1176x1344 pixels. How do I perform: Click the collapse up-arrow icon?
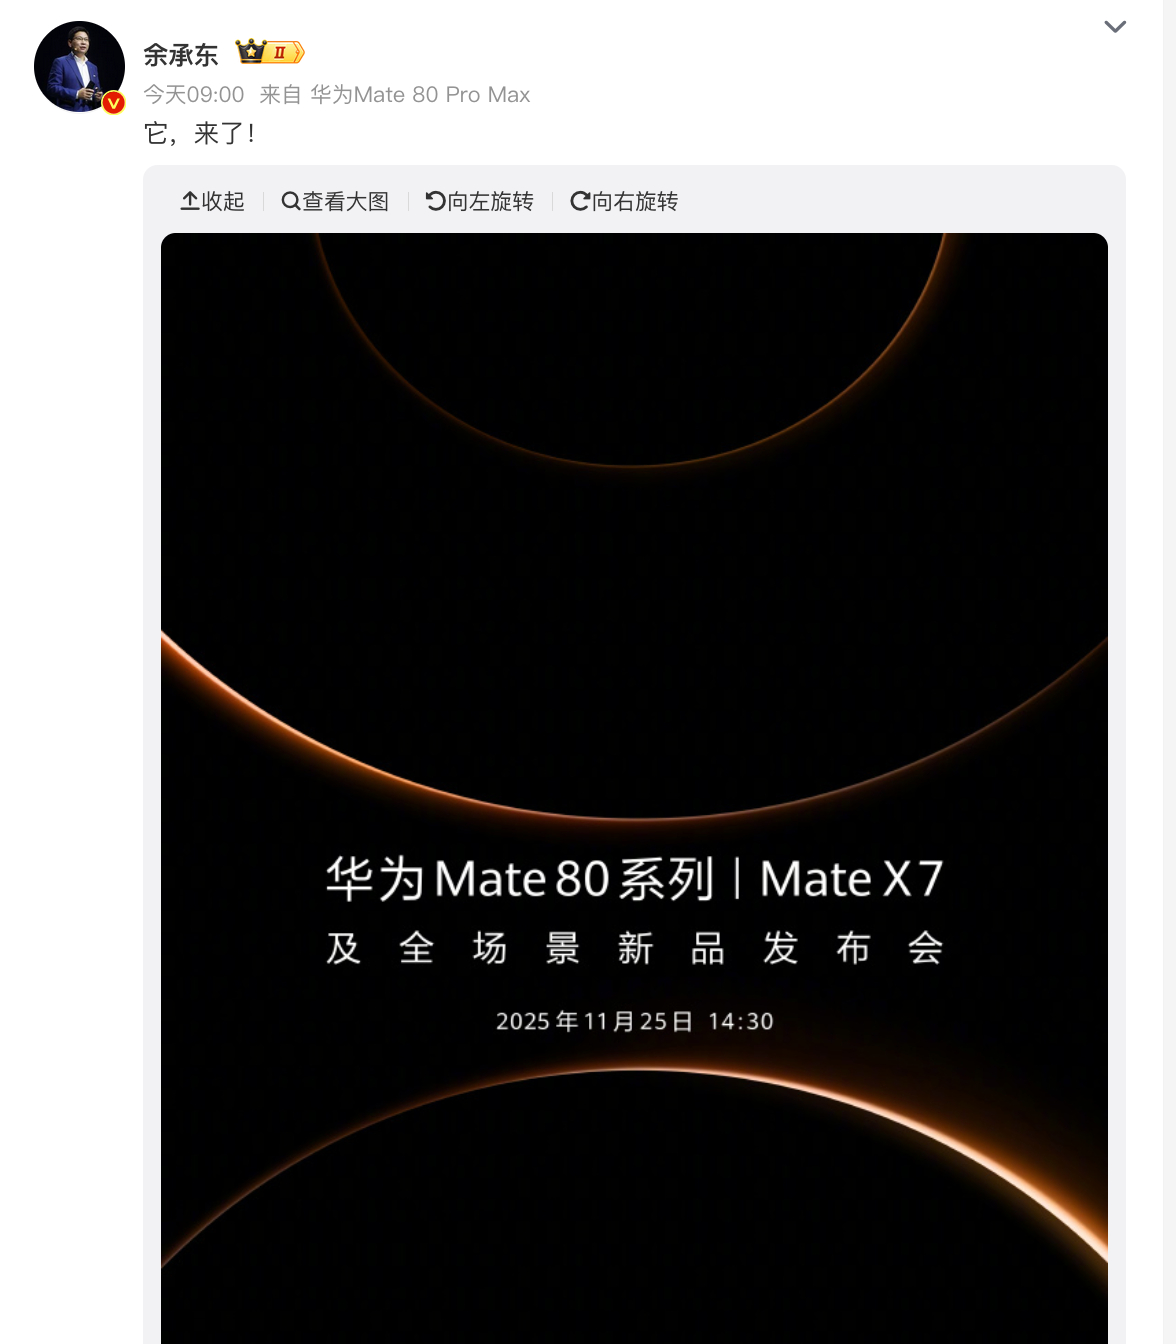coord(190,201)
